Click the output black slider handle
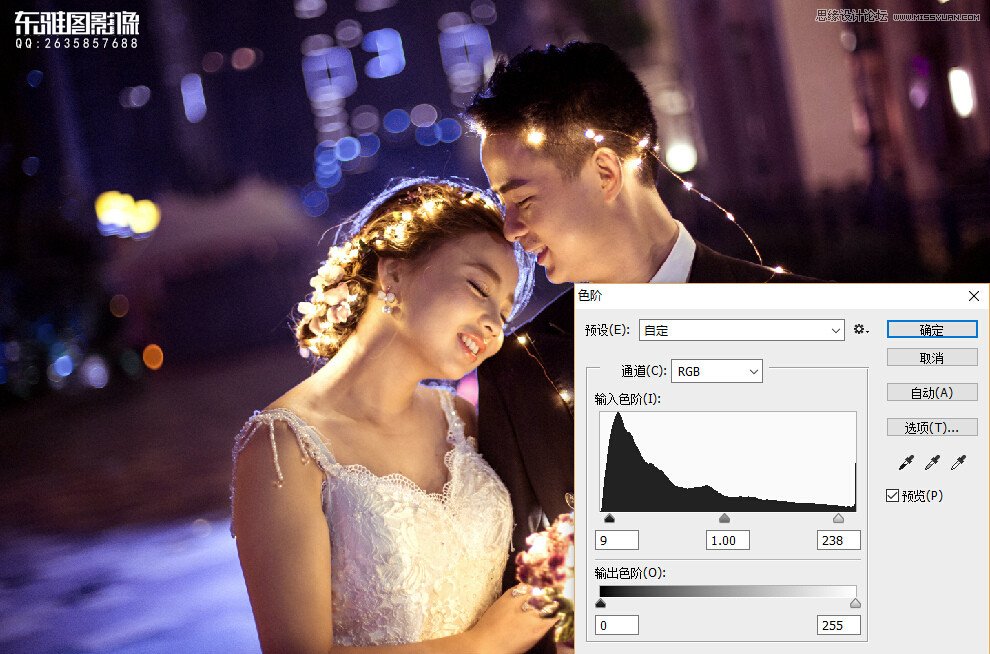990x654 pixels. (x=600, y=603)
